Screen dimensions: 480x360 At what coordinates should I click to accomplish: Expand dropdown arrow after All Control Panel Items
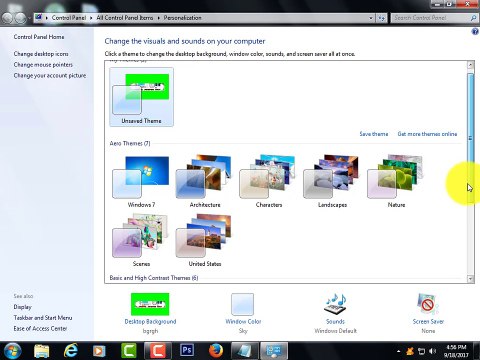tap(158, 18)
